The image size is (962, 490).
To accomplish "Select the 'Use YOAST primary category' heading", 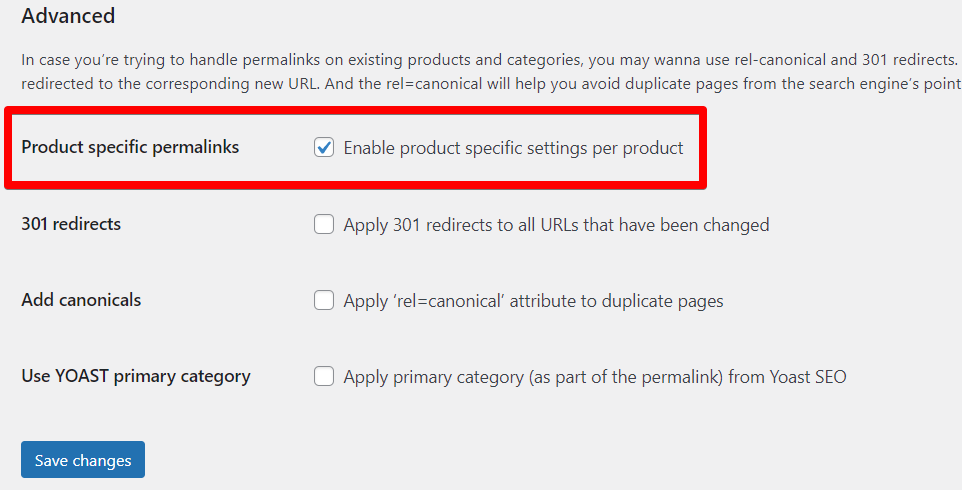I will click(136, 376).
